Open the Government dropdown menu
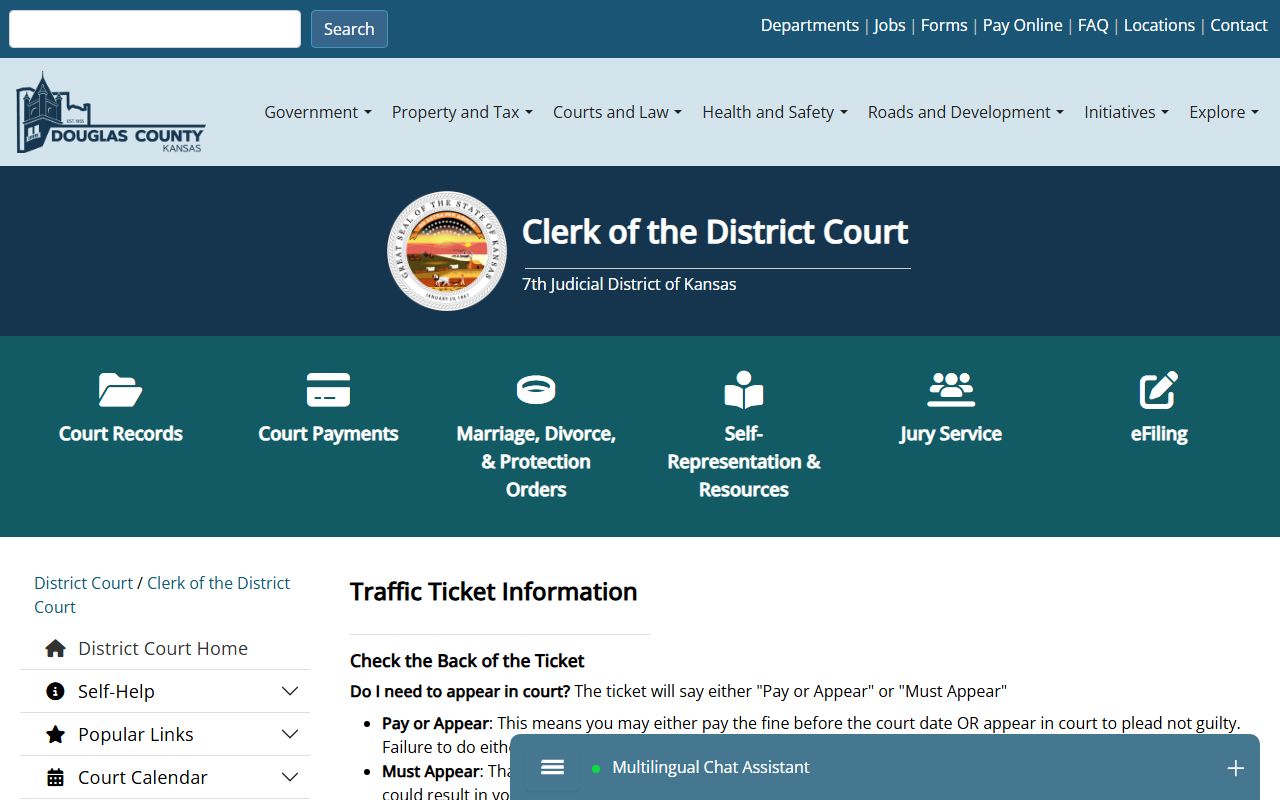1280x800 pixels. [318, 112]
